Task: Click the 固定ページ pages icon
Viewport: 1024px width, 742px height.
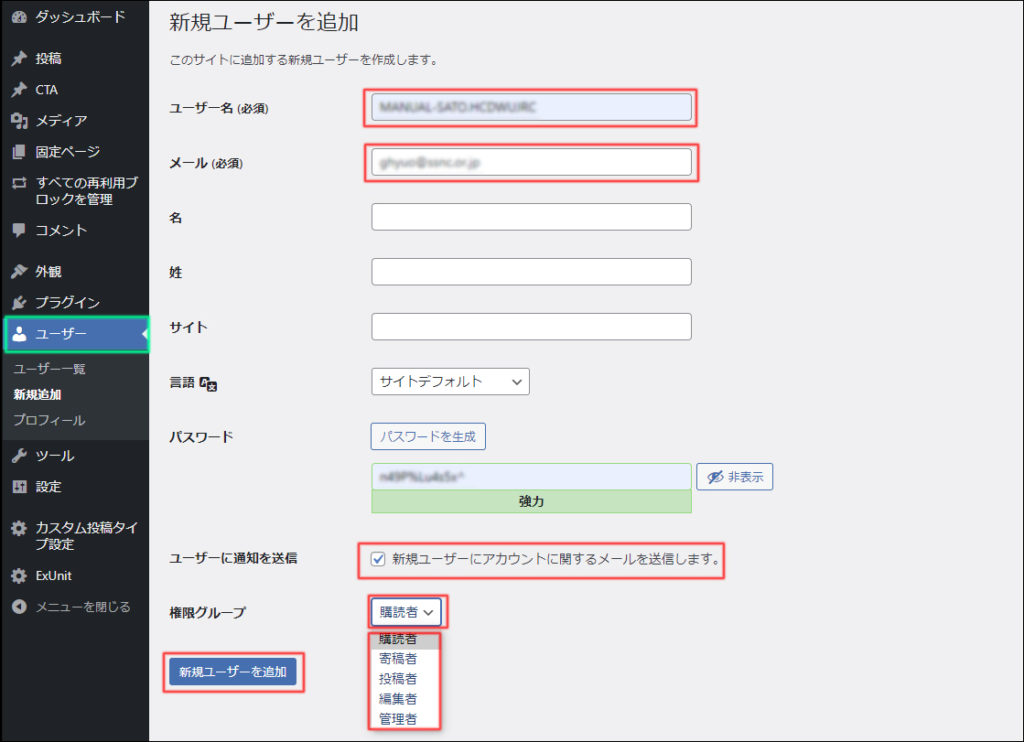Action: point(19,152)
